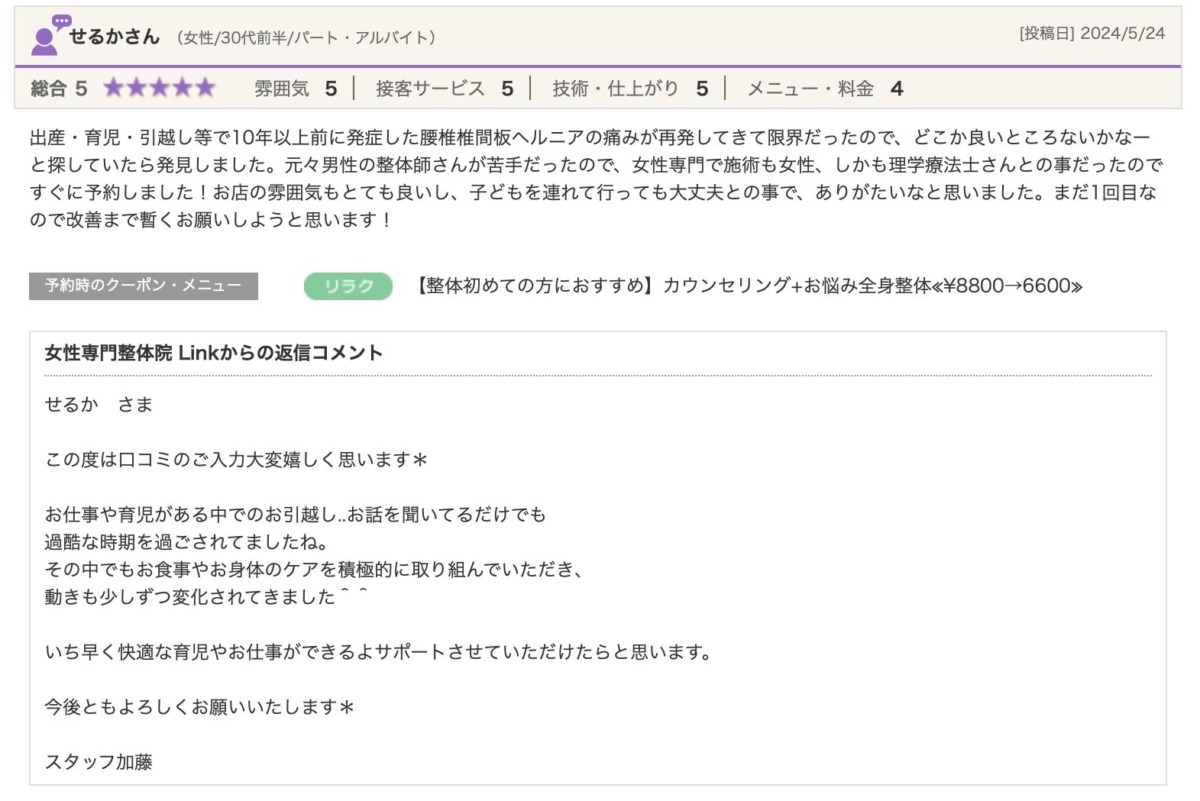Image resolution: width=1200 pixels, height=801 pixels.
Task: Click the gray 予約時のクーポン・メニュー label
Action: (143, 286)
